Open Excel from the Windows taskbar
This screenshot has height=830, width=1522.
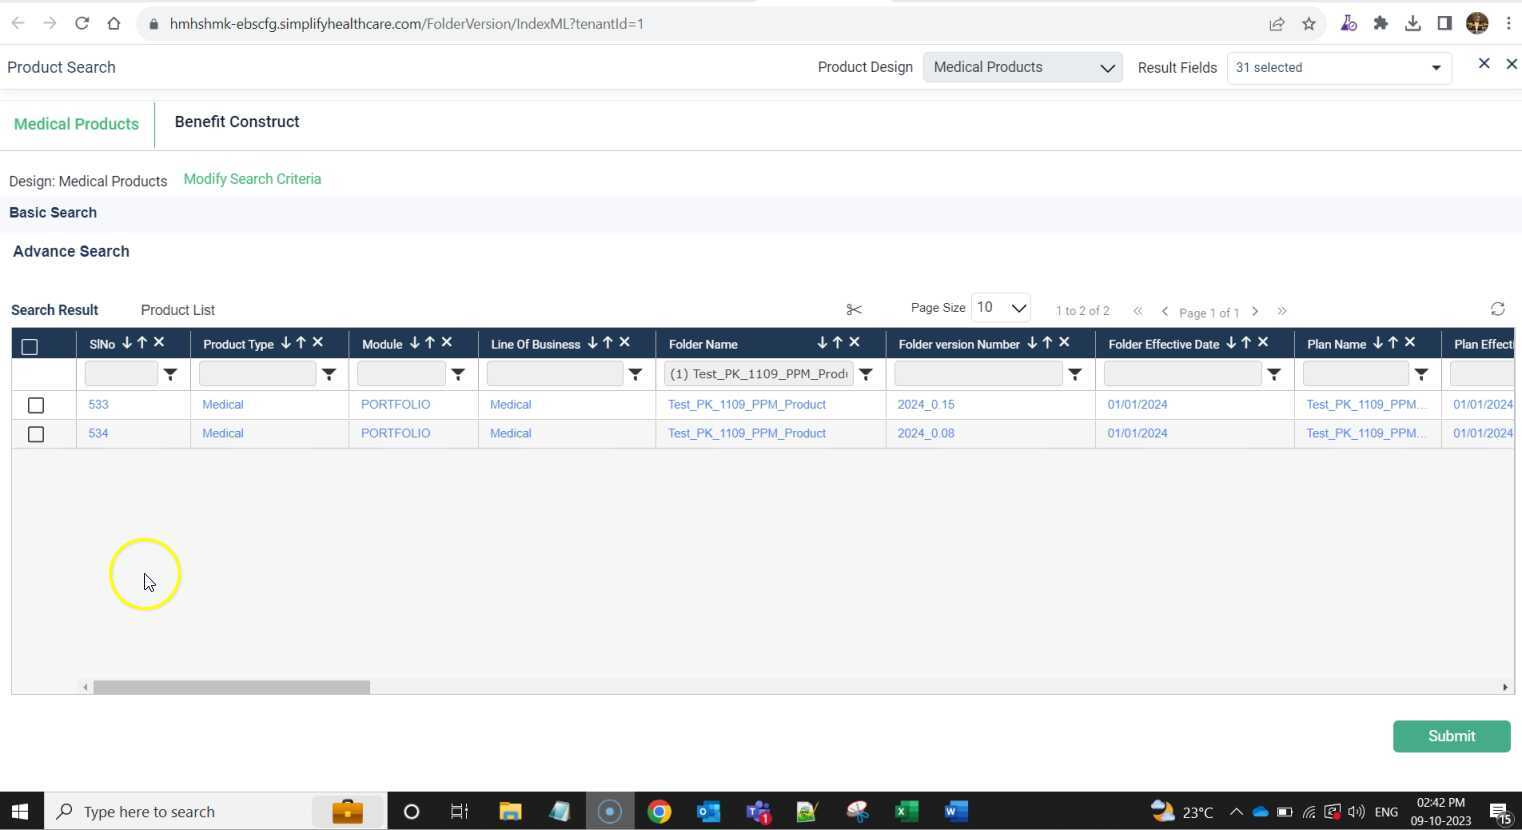[x=906, y=811]
